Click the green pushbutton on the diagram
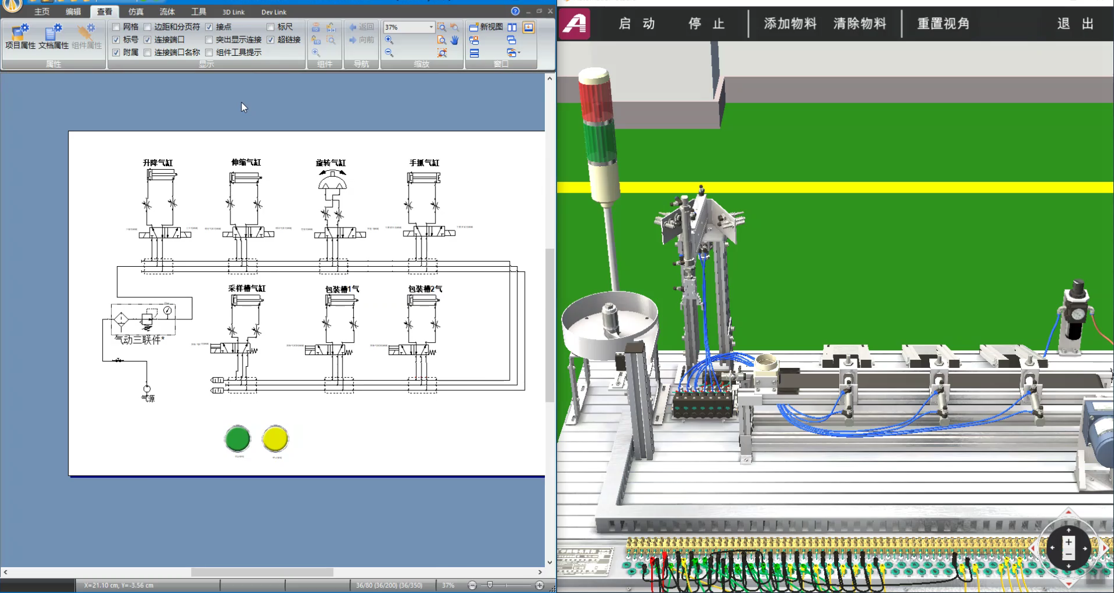Image resolution: width=1114 pixels, height=593 pixels. 237,438
